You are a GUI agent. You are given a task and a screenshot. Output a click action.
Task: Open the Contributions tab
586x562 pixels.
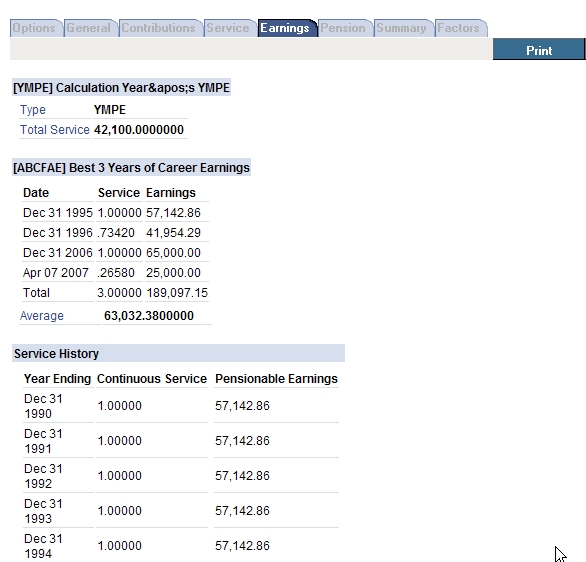(160, 28)
